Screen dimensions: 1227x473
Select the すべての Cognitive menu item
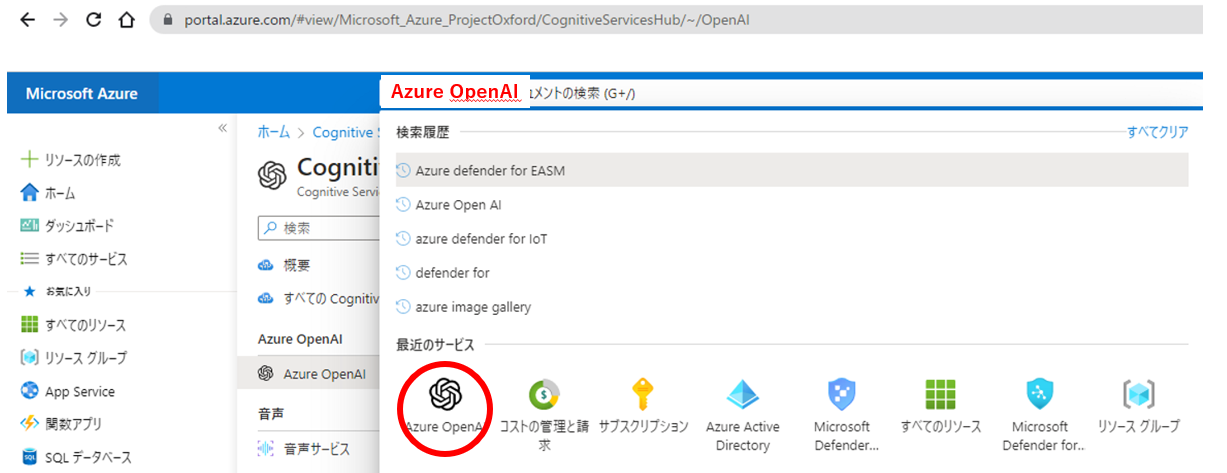[318, 298]
